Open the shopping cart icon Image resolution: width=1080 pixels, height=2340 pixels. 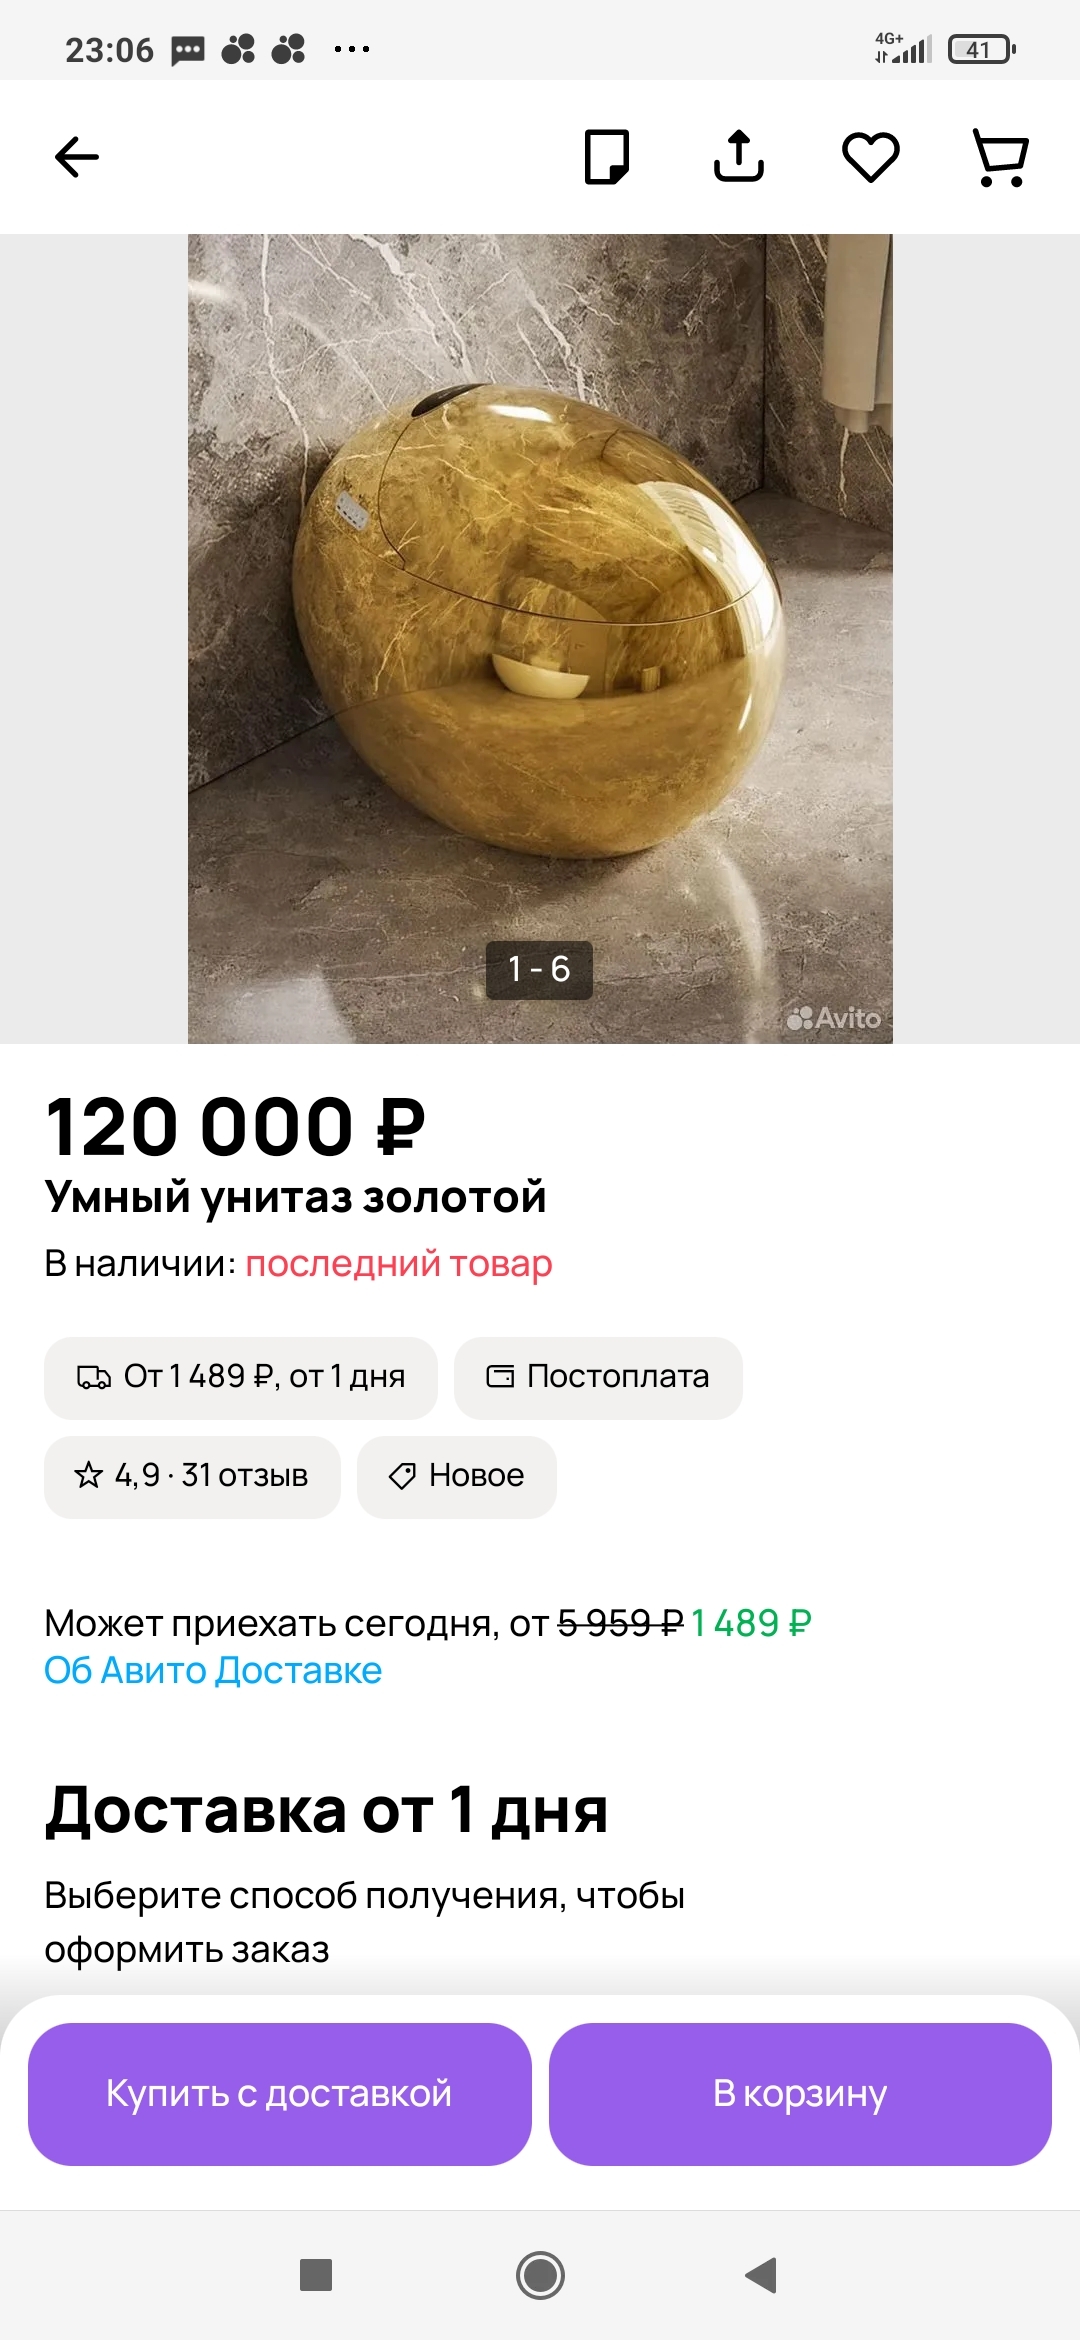coord(1001,157)
